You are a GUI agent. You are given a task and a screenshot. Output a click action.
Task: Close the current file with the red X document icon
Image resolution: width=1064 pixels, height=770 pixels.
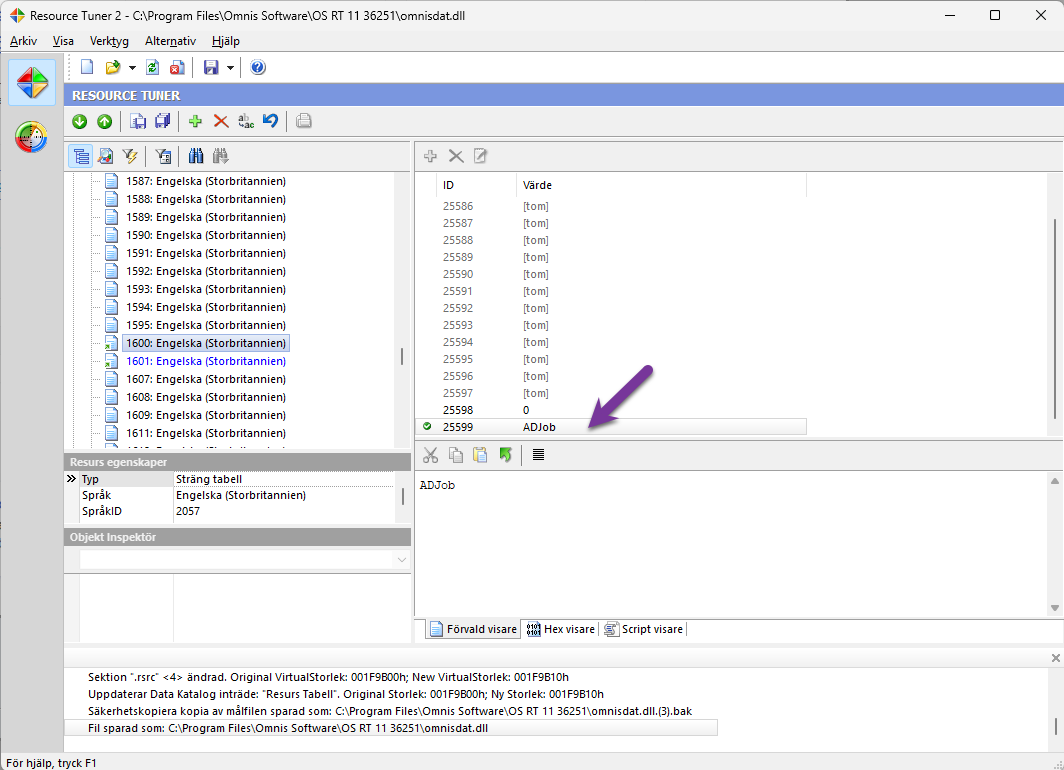point(177,67)
